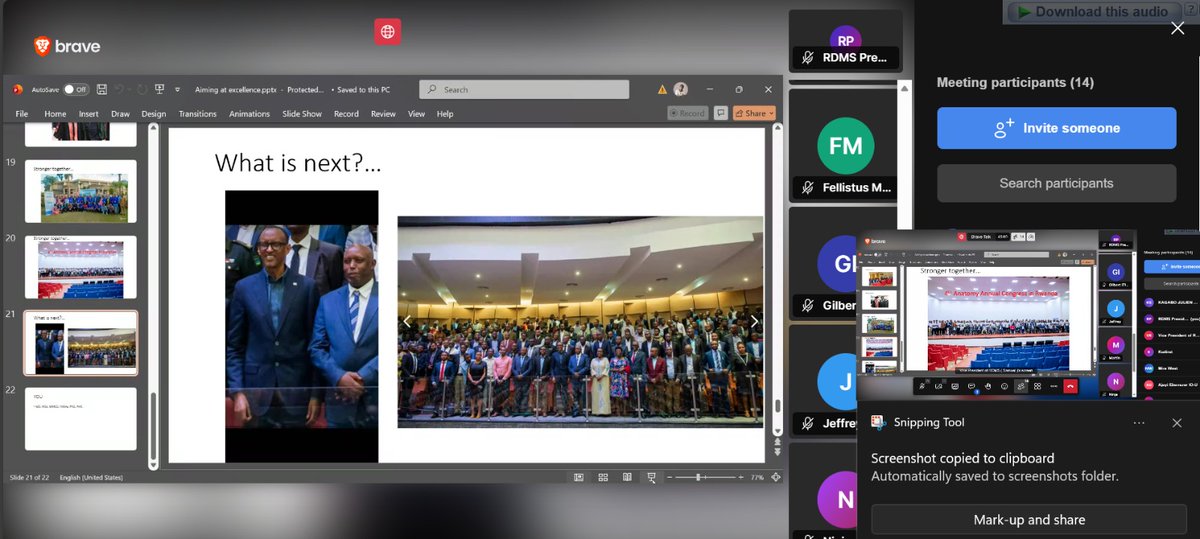Select the Transitions tab
The image size is (1200, 539).
pyautogui.click(x=197, y=114)
